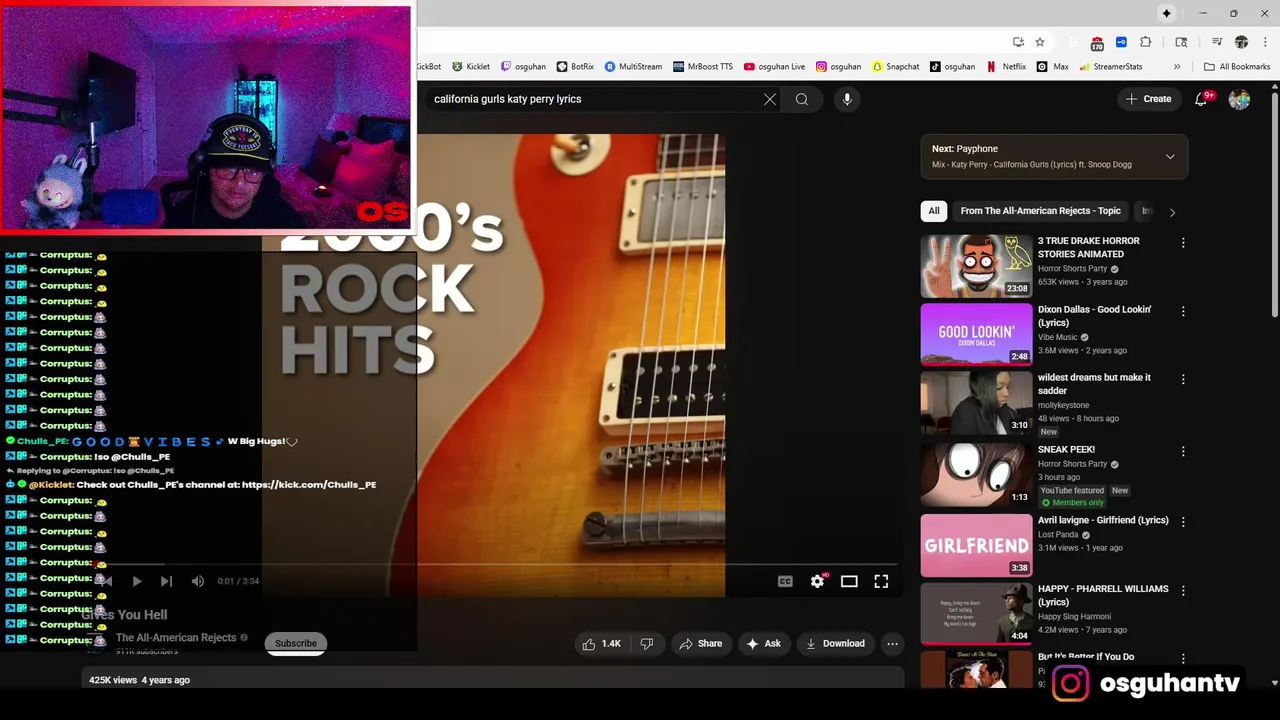1280x720 pixels.
Task: Open options for SNEAK PEEK! video
Action: click(x=1183, y=451)
